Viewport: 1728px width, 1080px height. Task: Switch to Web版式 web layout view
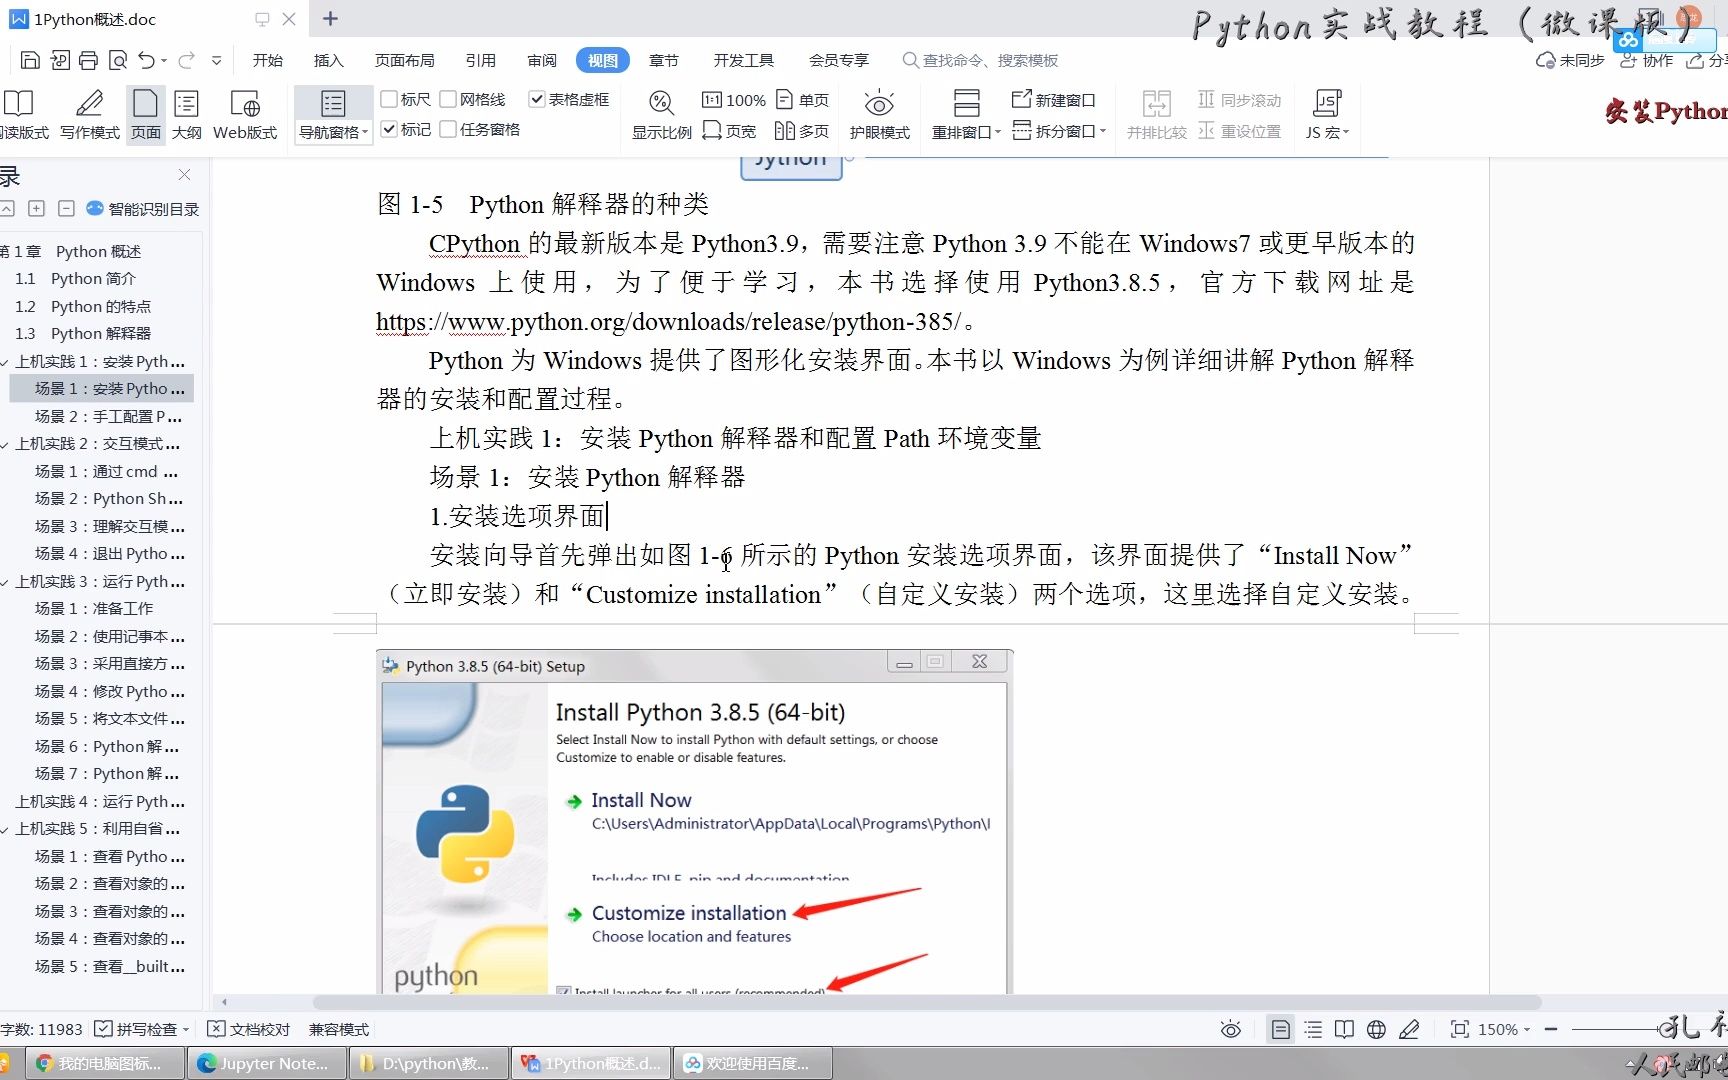(x=244, y=113)
